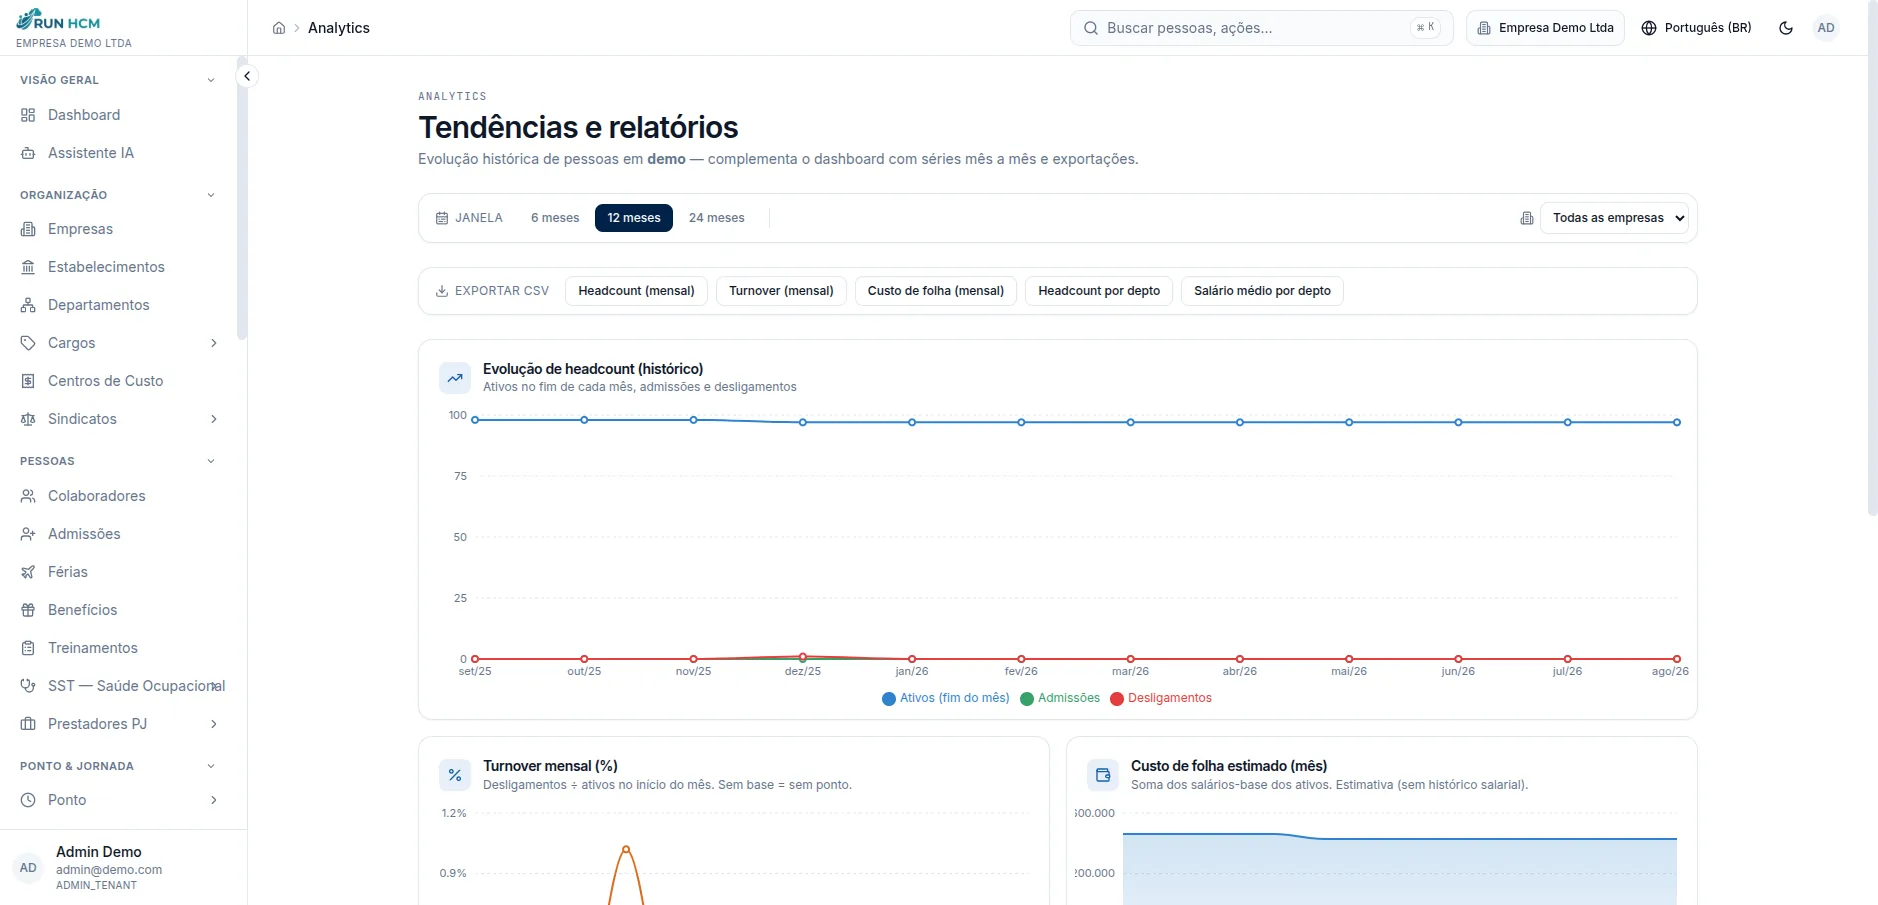
Task: Expand the Prestadores PJ submenu chevron
Action: (214, 724)
